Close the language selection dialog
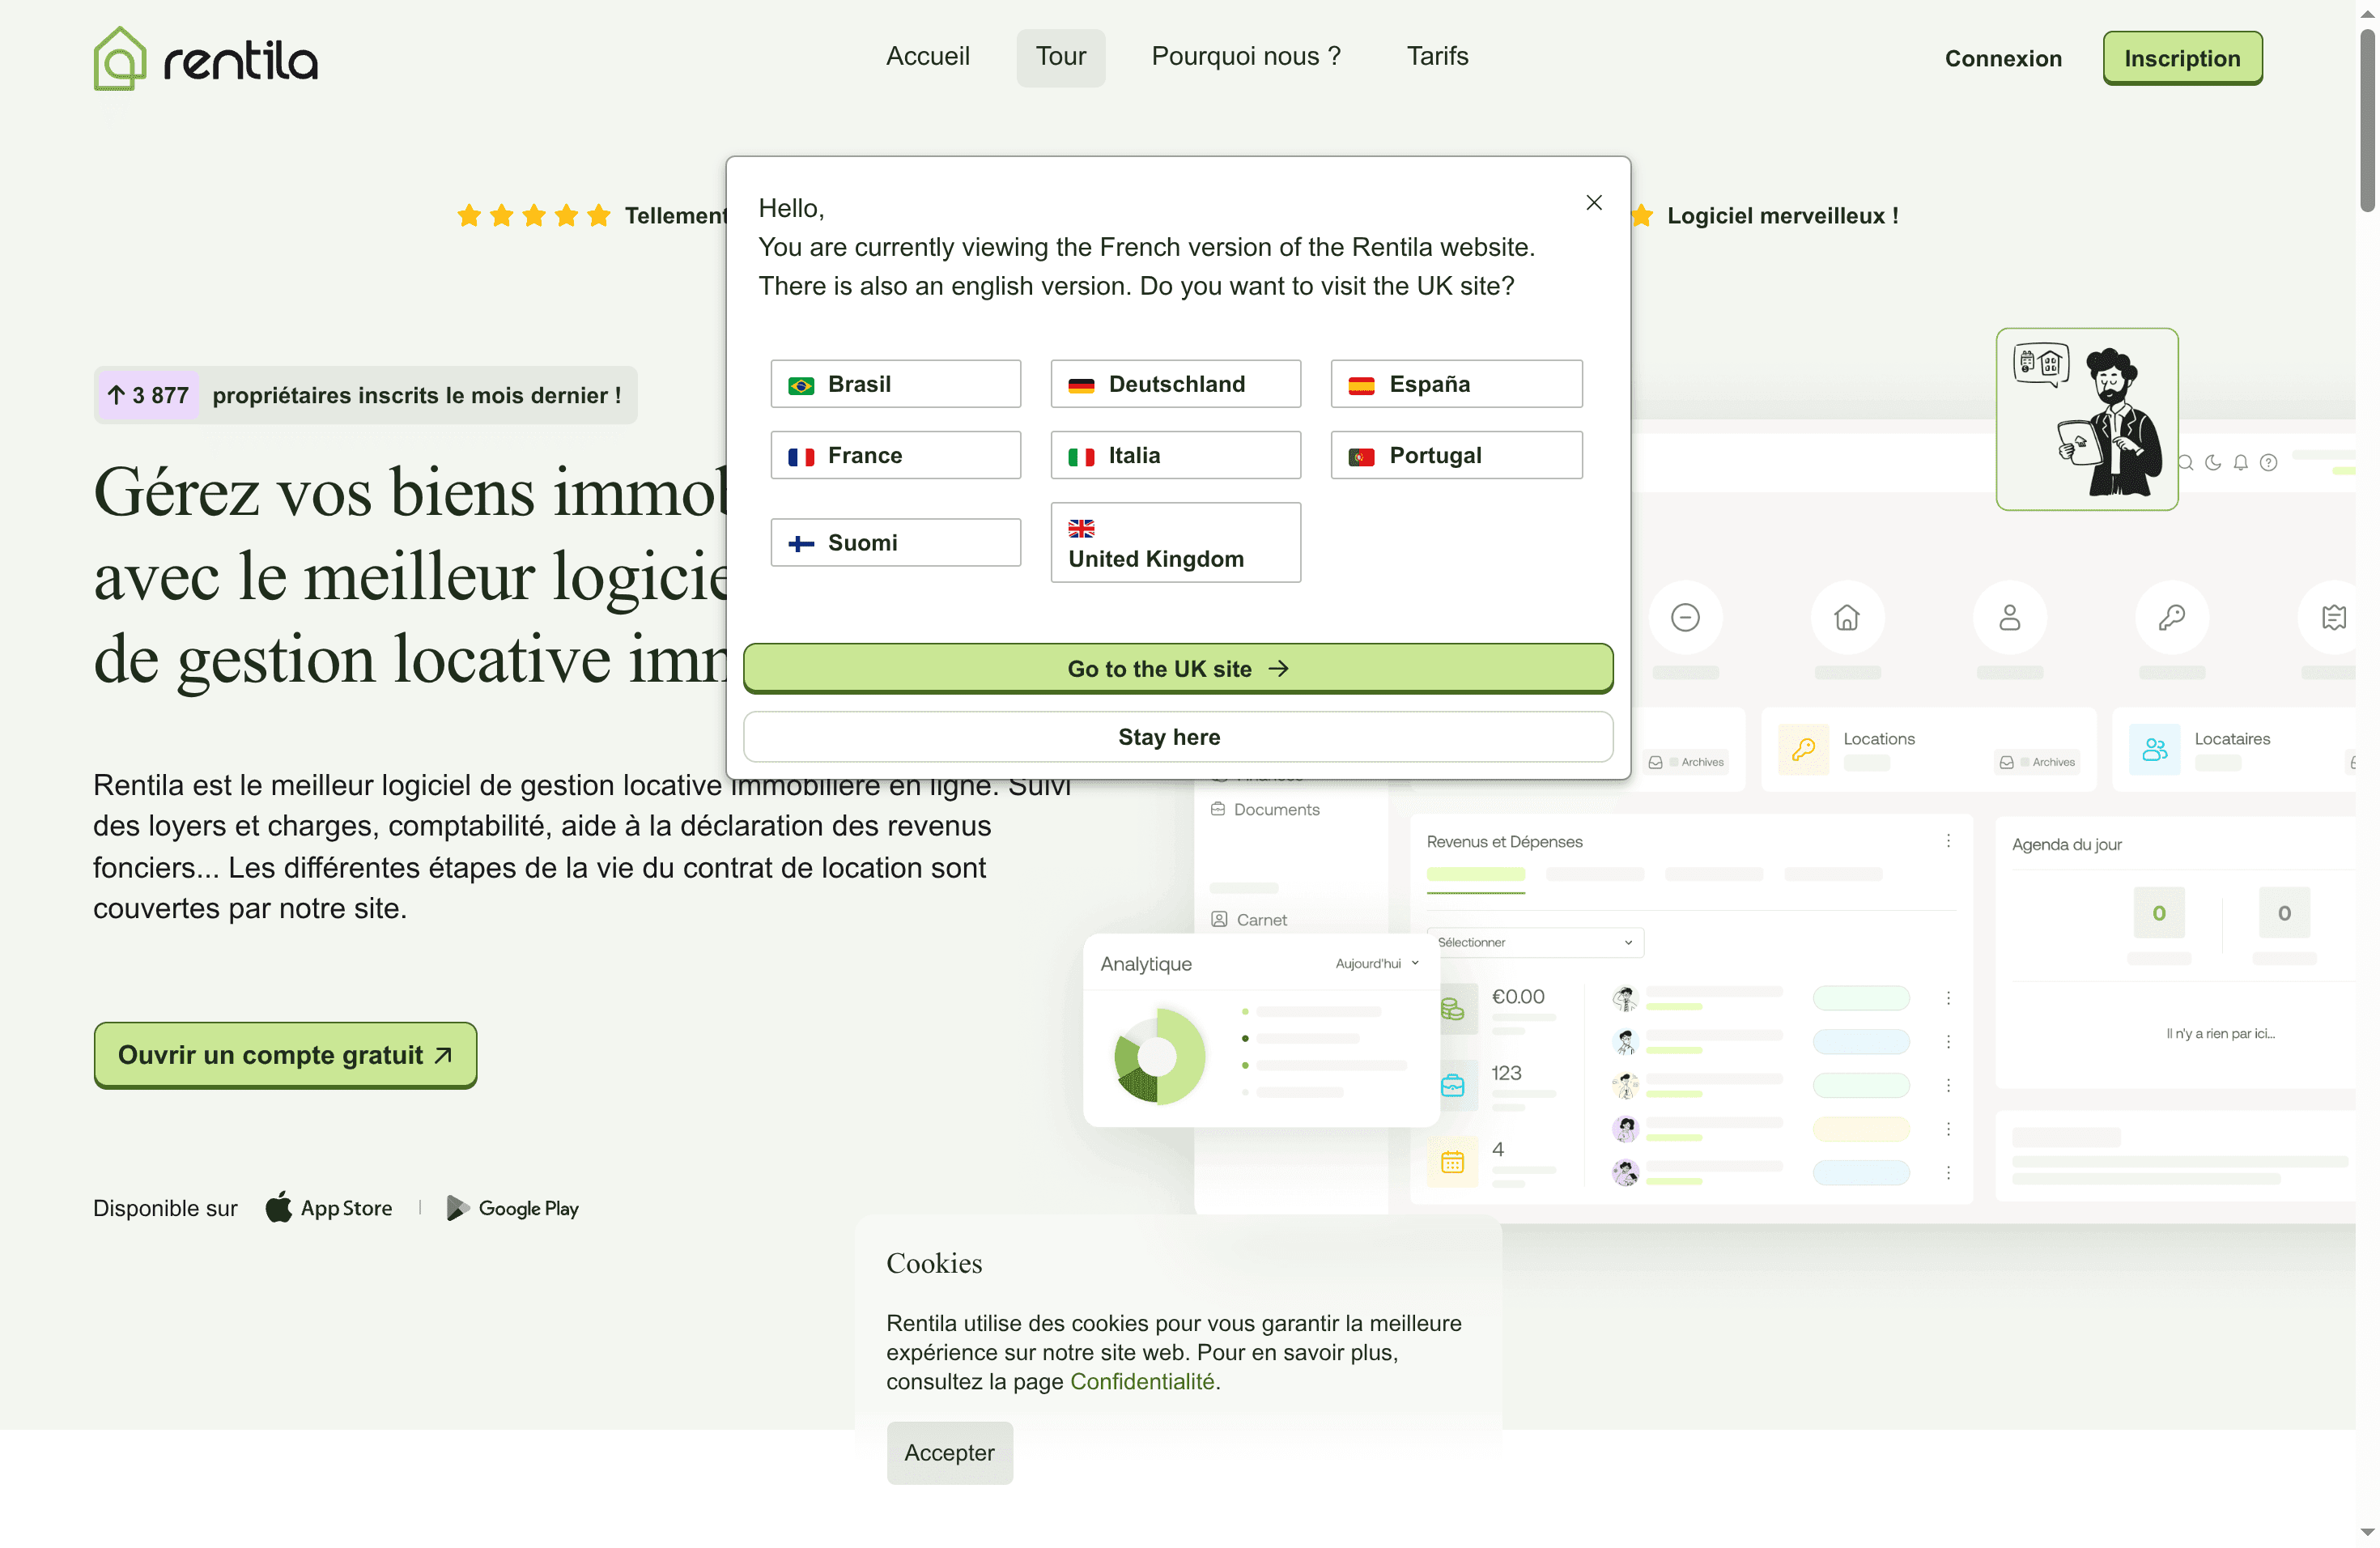 pyautogui.click(x=1593, y=202)
